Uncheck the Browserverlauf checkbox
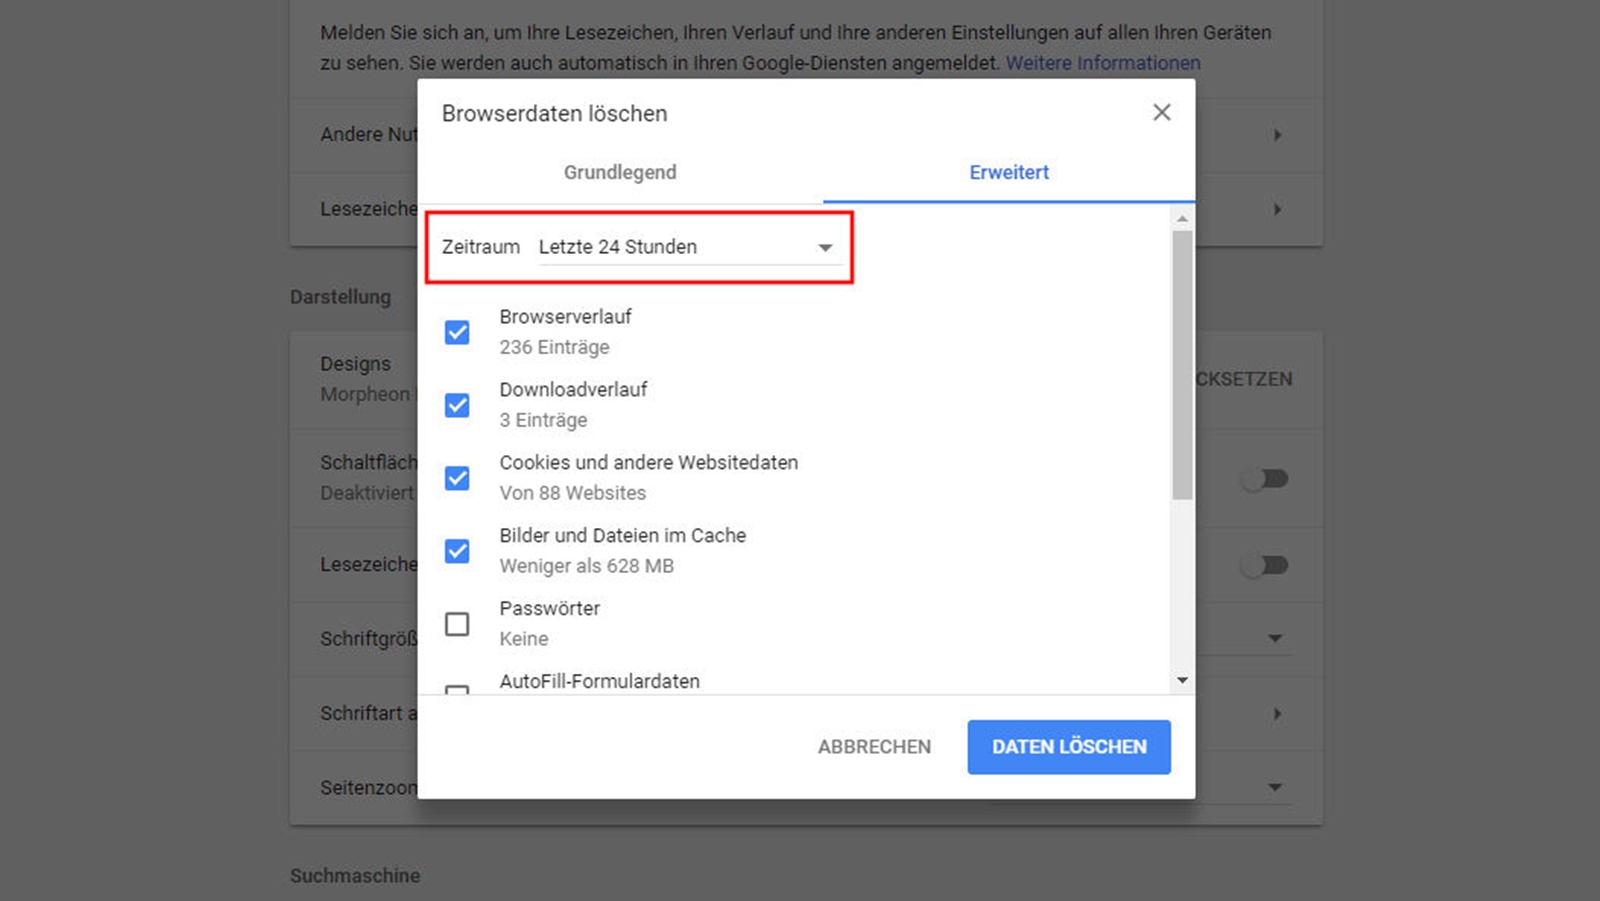1600x901 pixels. (x=457, y=332)
